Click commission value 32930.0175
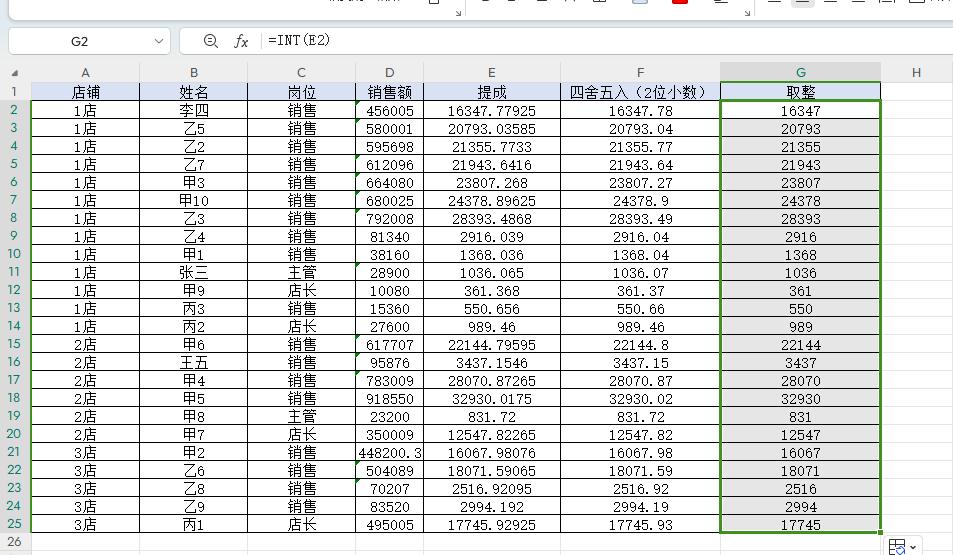Screen dimensions: 953x555 pyautogui.click(x=492, y=399)
